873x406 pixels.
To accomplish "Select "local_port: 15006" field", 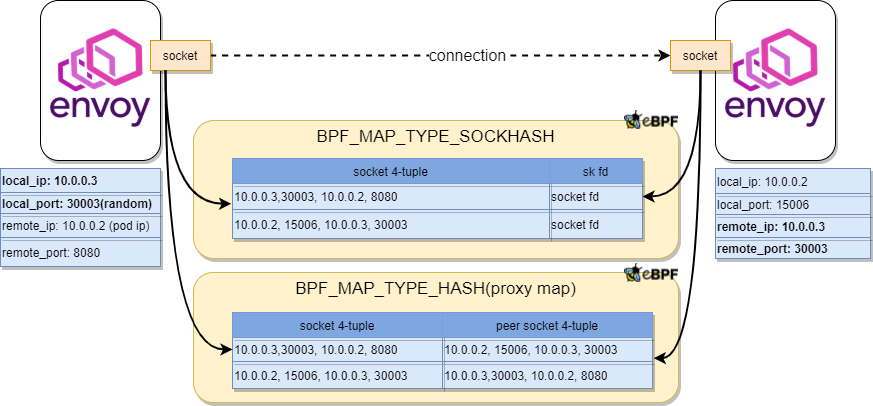I will coord(793,205).
